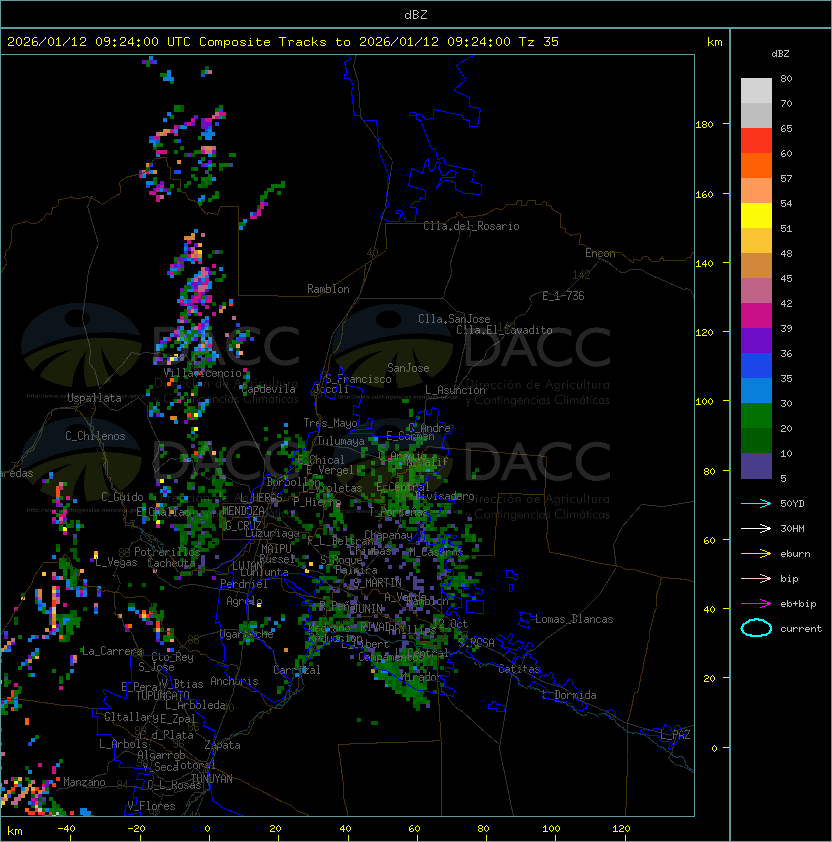The image size is (832, 842).
Task: Click the 'Potrerillos' map label
Action: [x=167, y=552]
